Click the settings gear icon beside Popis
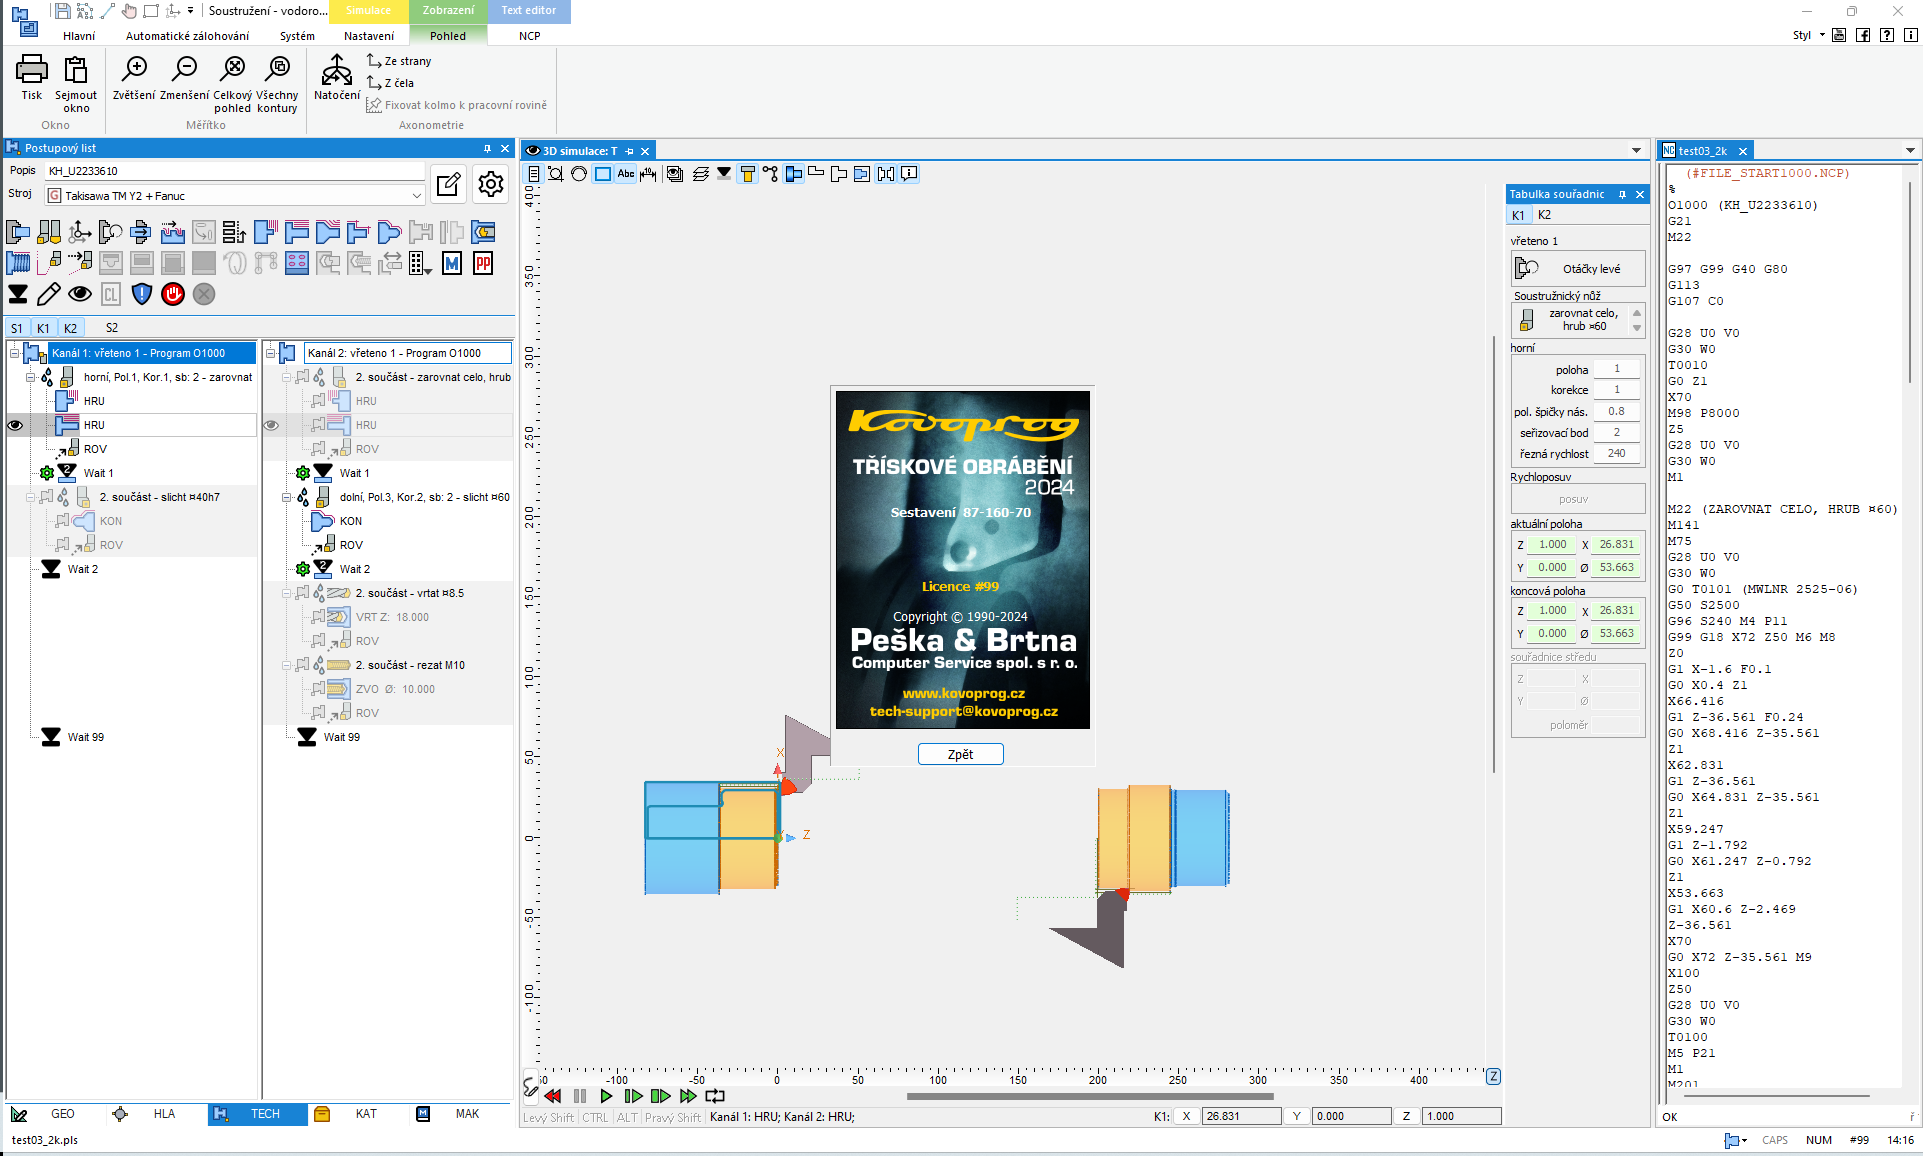The width and height of the screenshot is (1923, 1156). coord(490,184)
